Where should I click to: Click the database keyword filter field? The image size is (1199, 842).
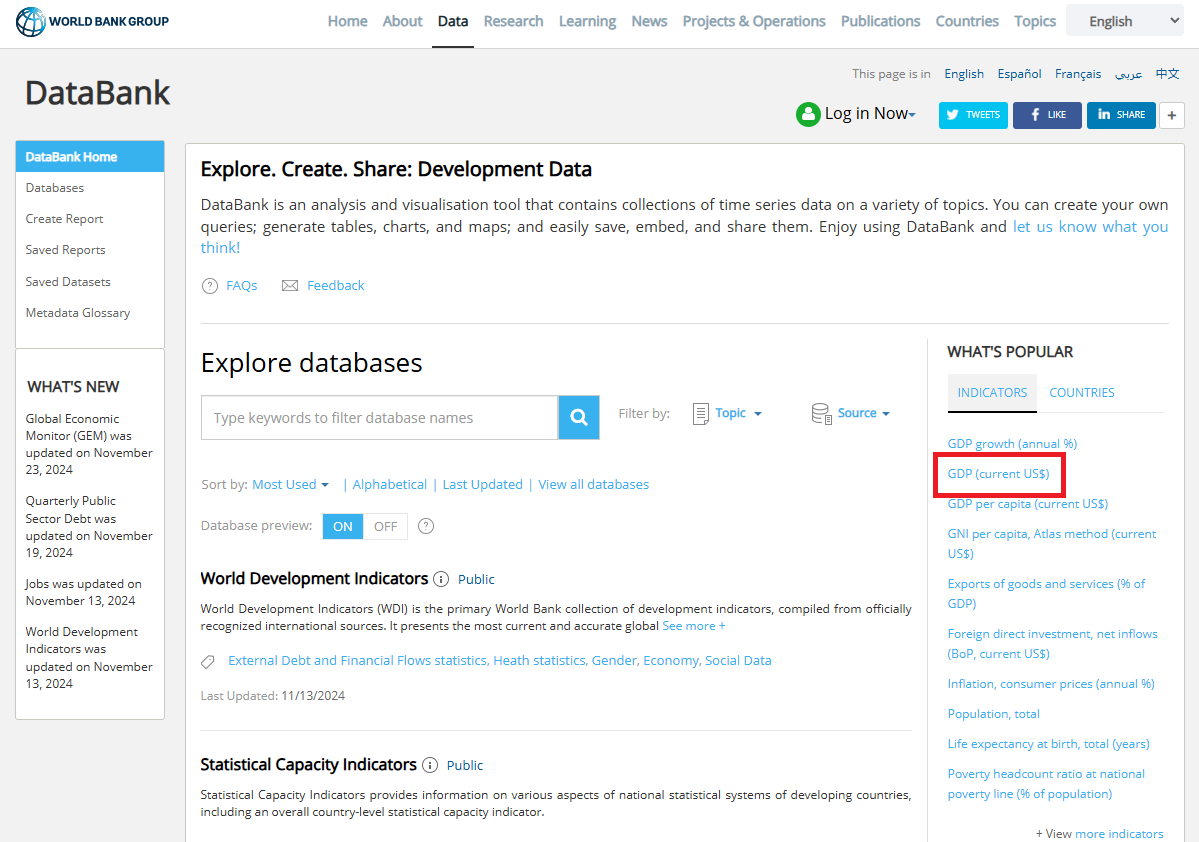(x=379, y=418)
